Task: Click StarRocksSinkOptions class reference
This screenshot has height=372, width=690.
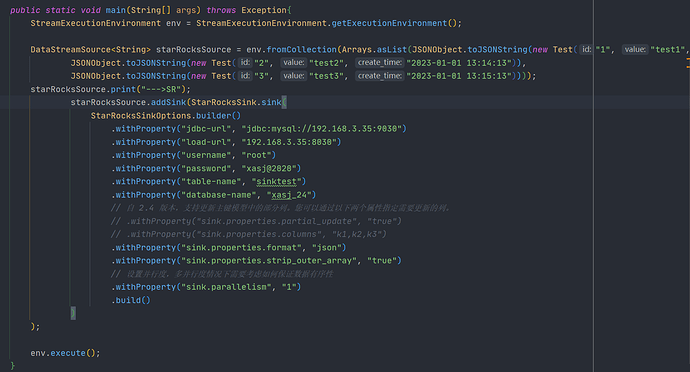Action: point(141,116)
